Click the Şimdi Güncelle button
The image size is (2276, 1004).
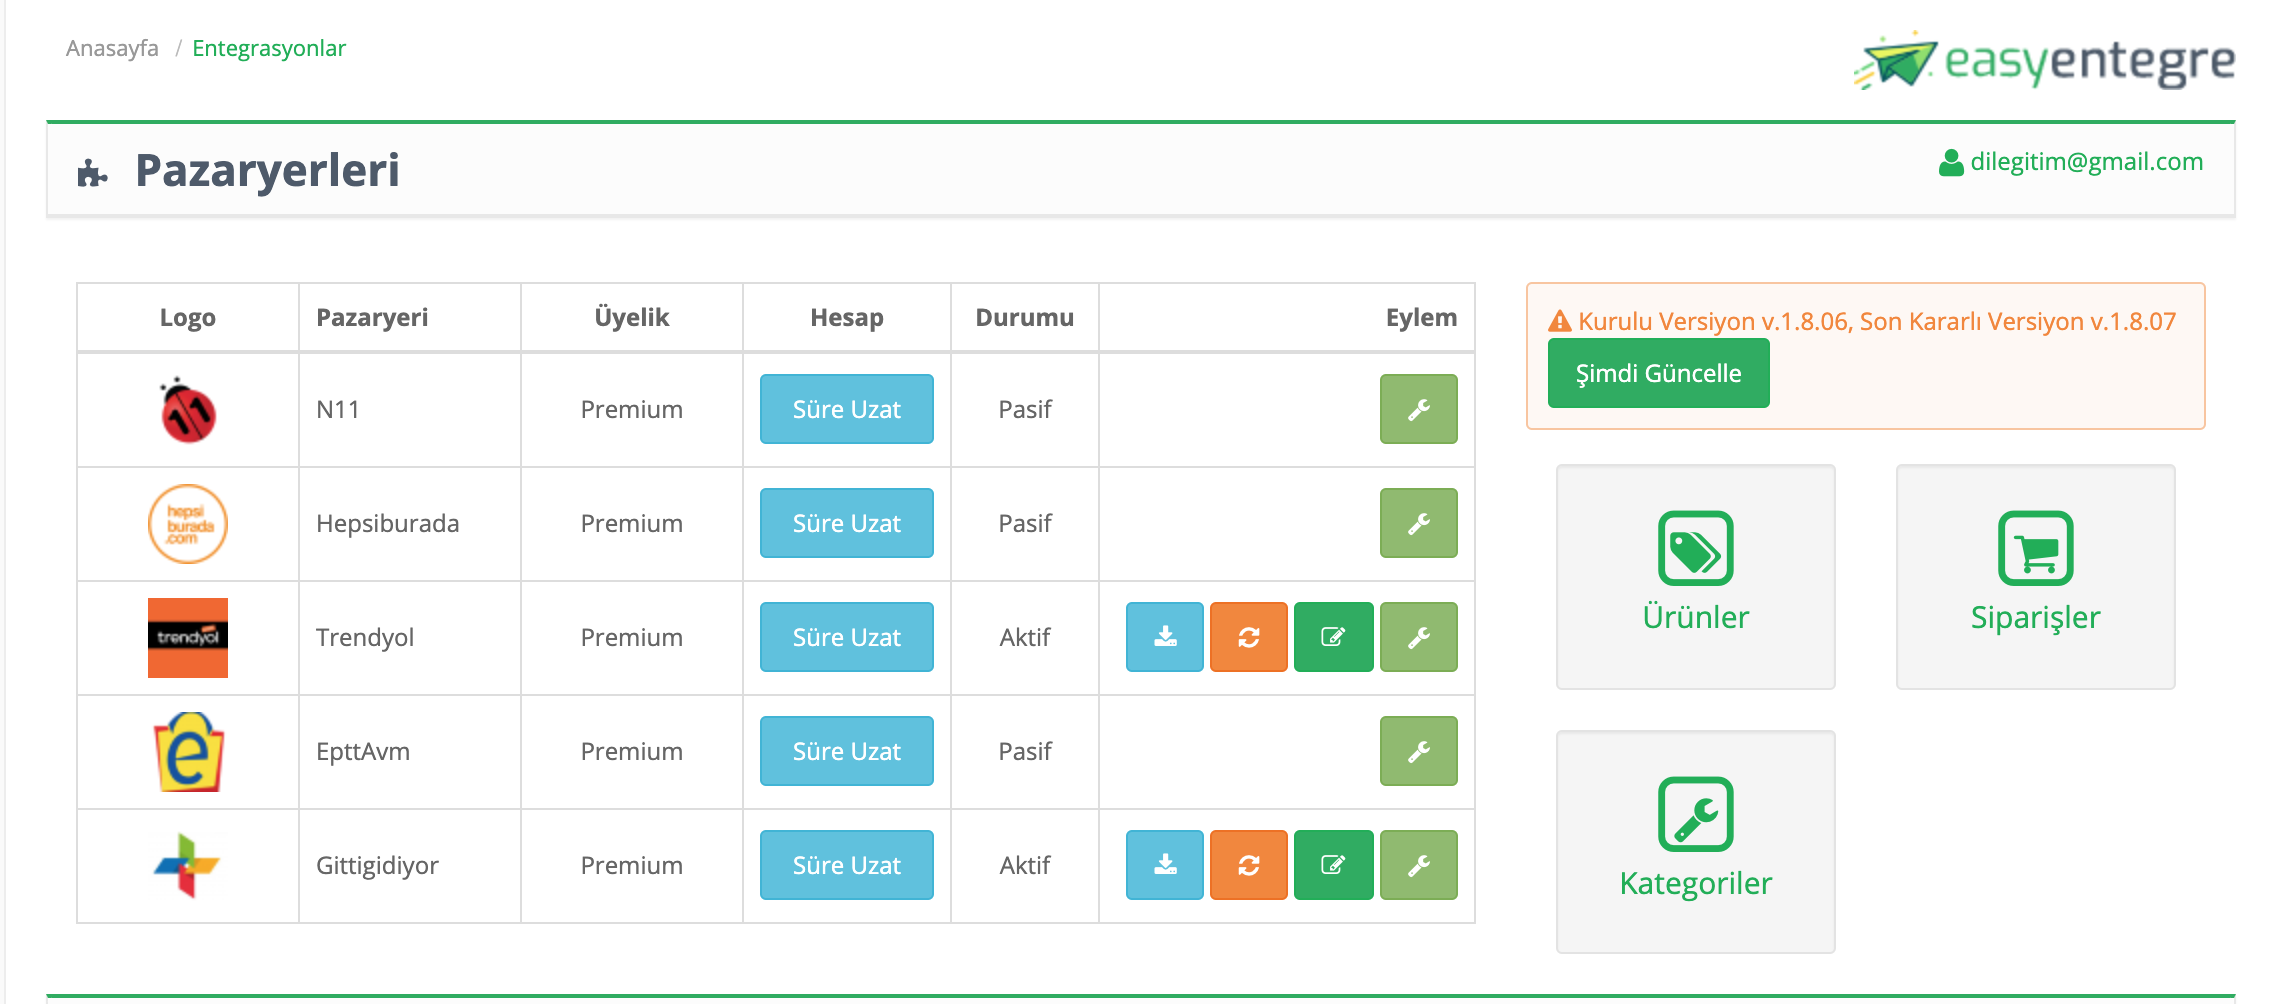(1659, 373)
